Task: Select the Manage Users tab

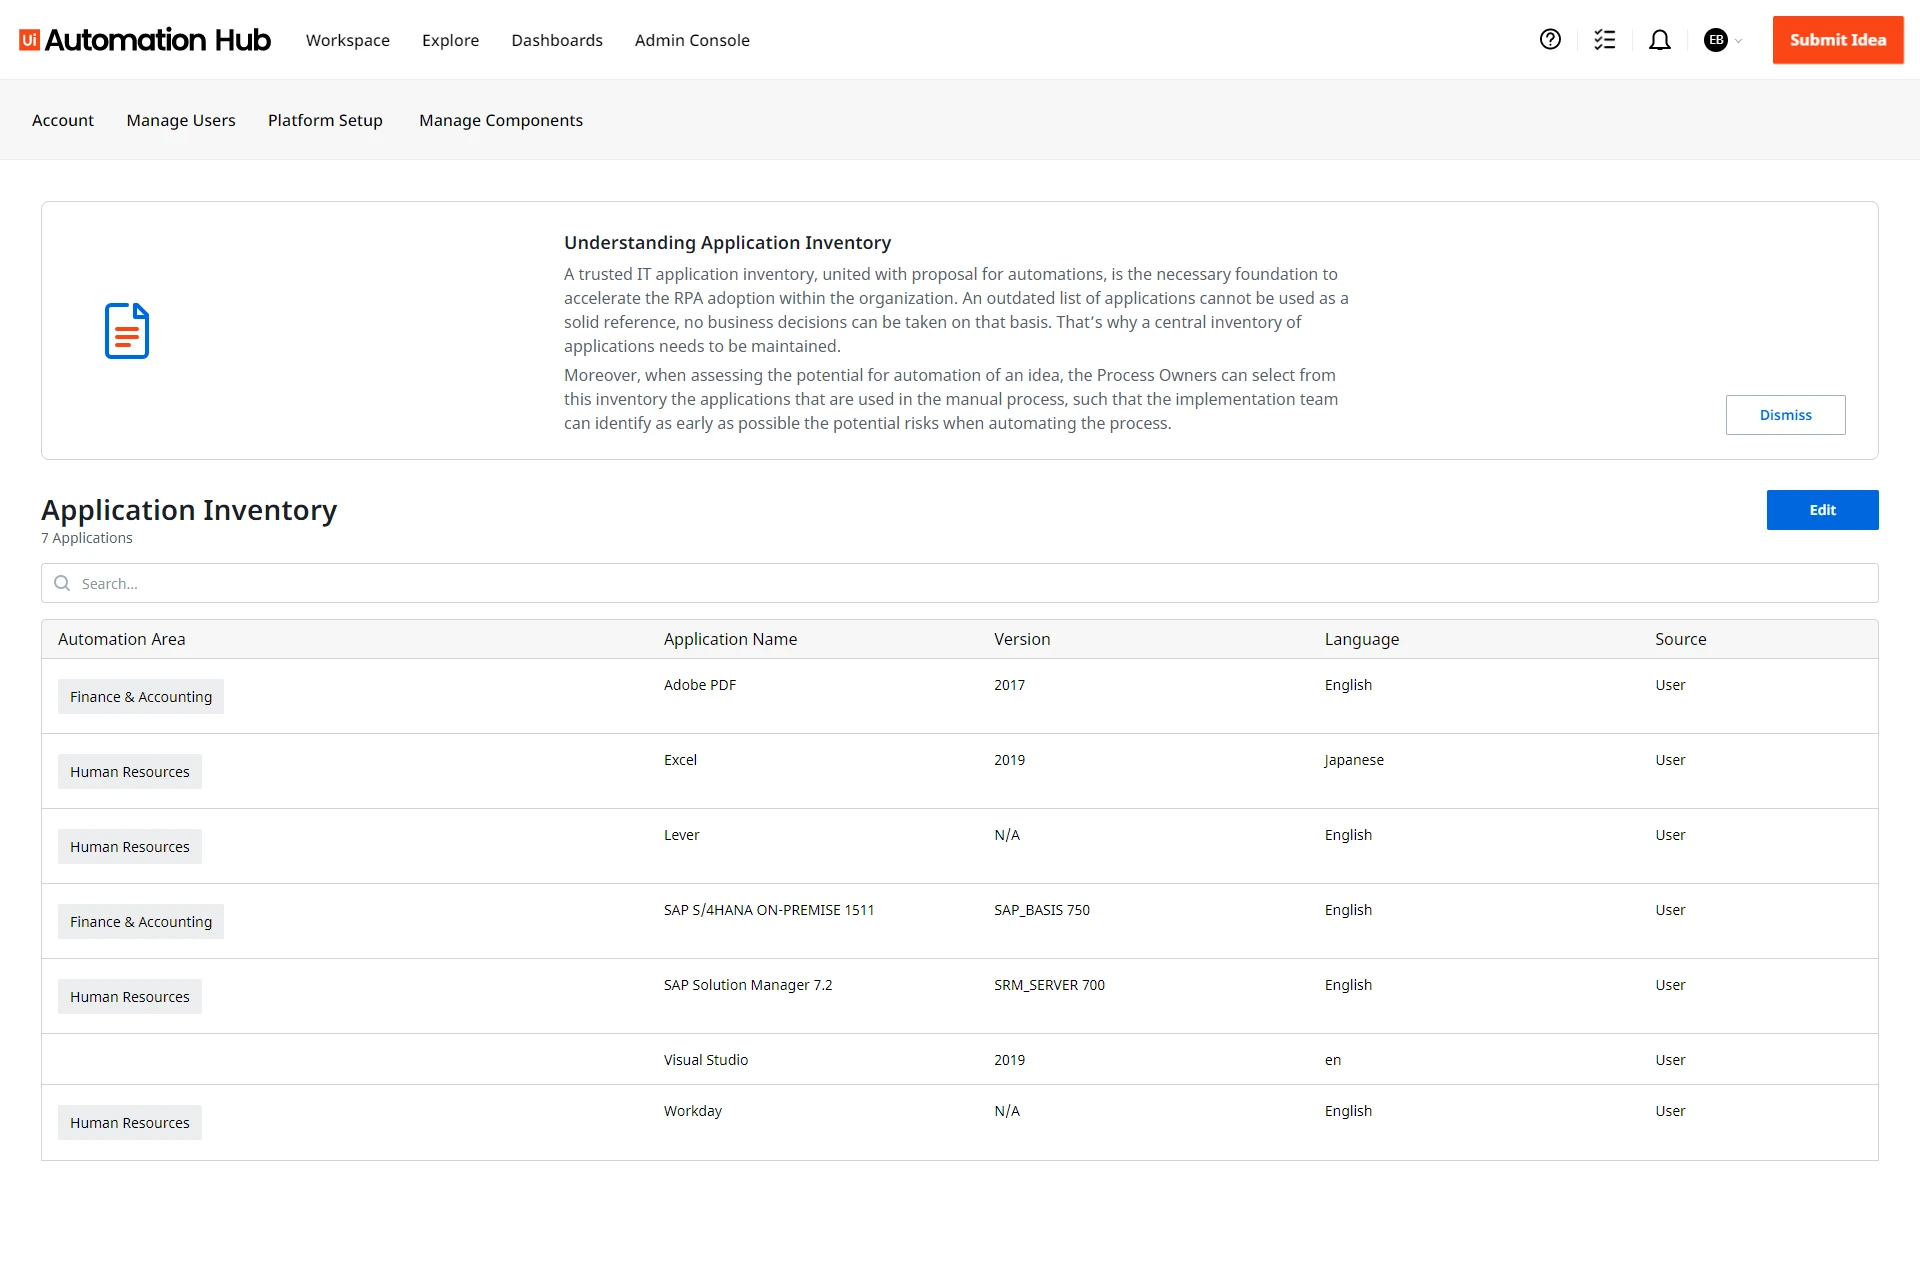Action: point(181,120)
